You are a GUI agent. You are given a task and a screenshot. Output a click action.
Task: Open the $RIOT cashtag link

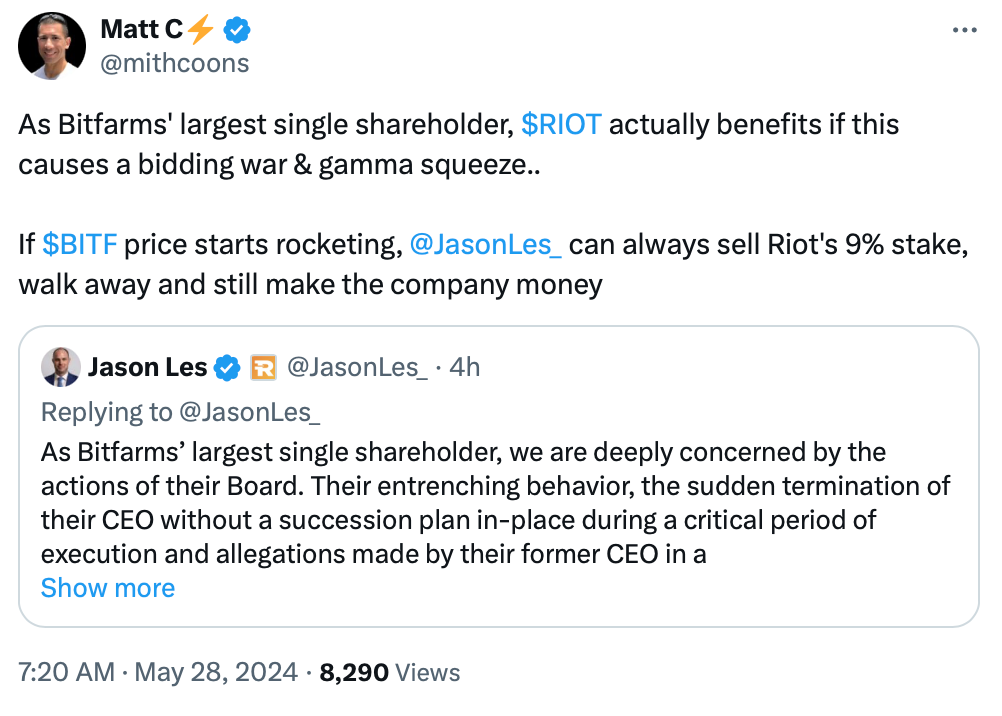coord(561,125)
